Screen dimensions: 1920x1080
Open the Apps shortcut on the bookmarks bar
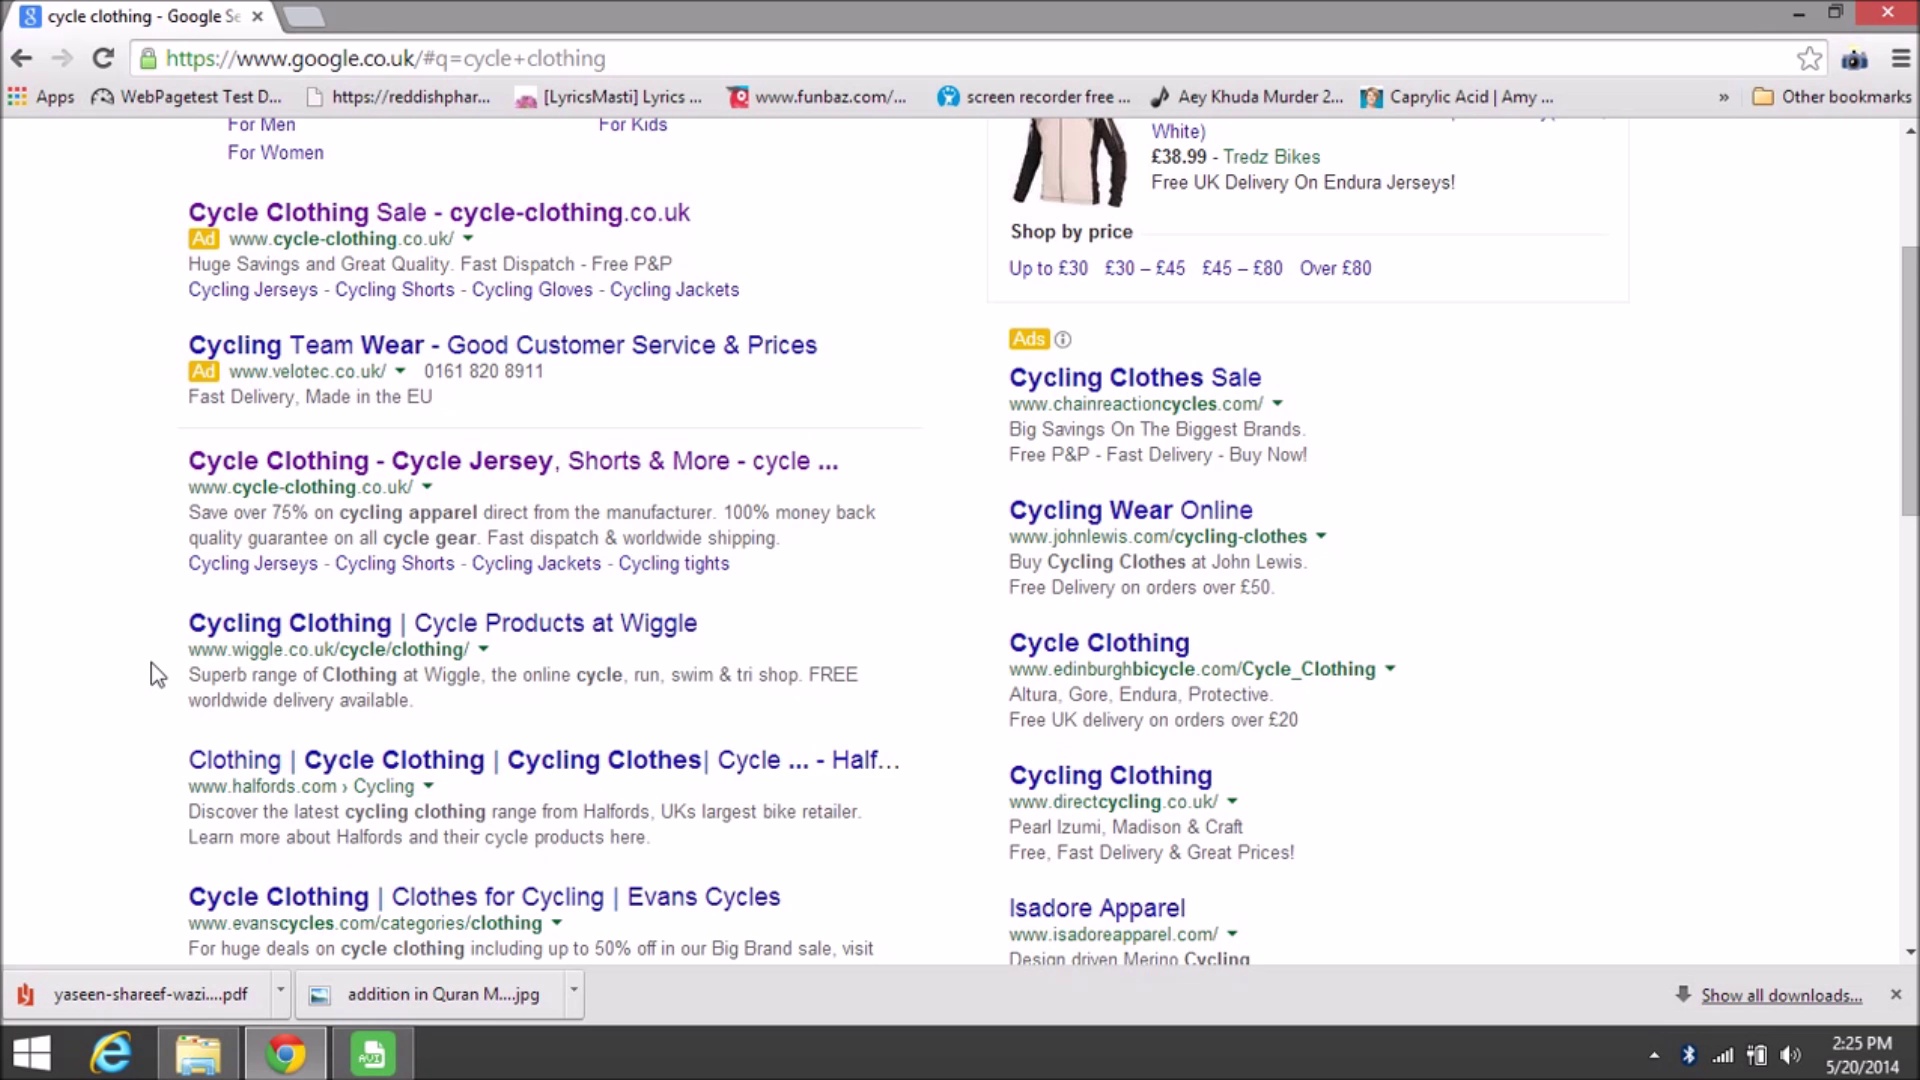pyautogui.click(x=41, y=96)
